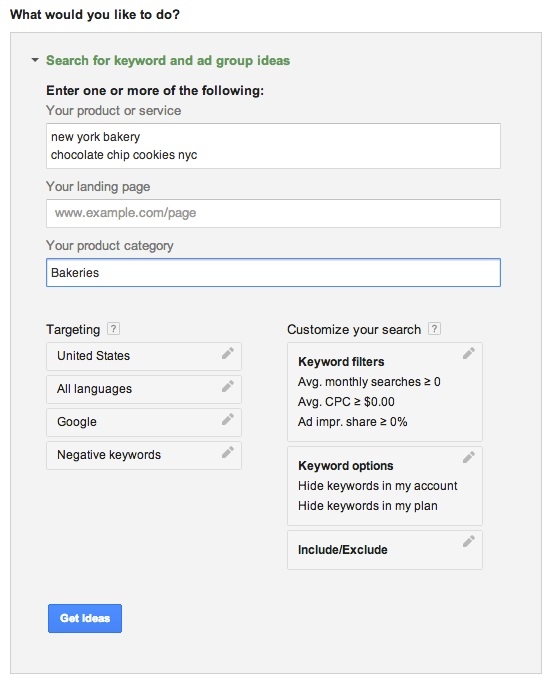Open the Keyword filters panel

(x=385, y=392)
